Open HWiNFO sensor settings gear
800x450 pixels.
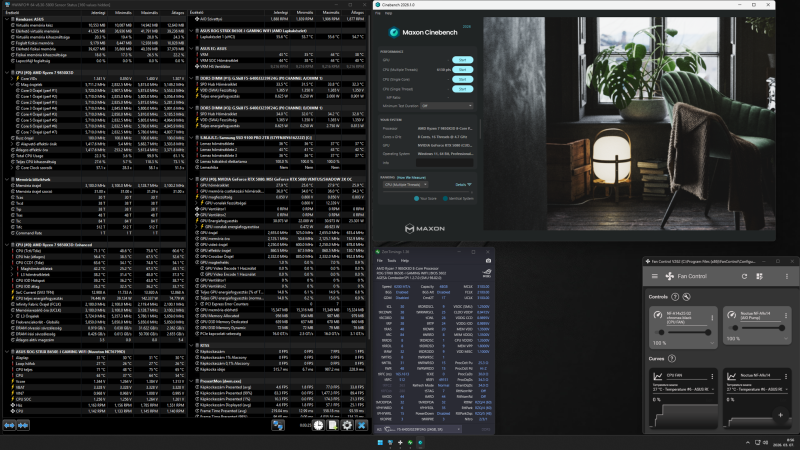tap(347, 425)
